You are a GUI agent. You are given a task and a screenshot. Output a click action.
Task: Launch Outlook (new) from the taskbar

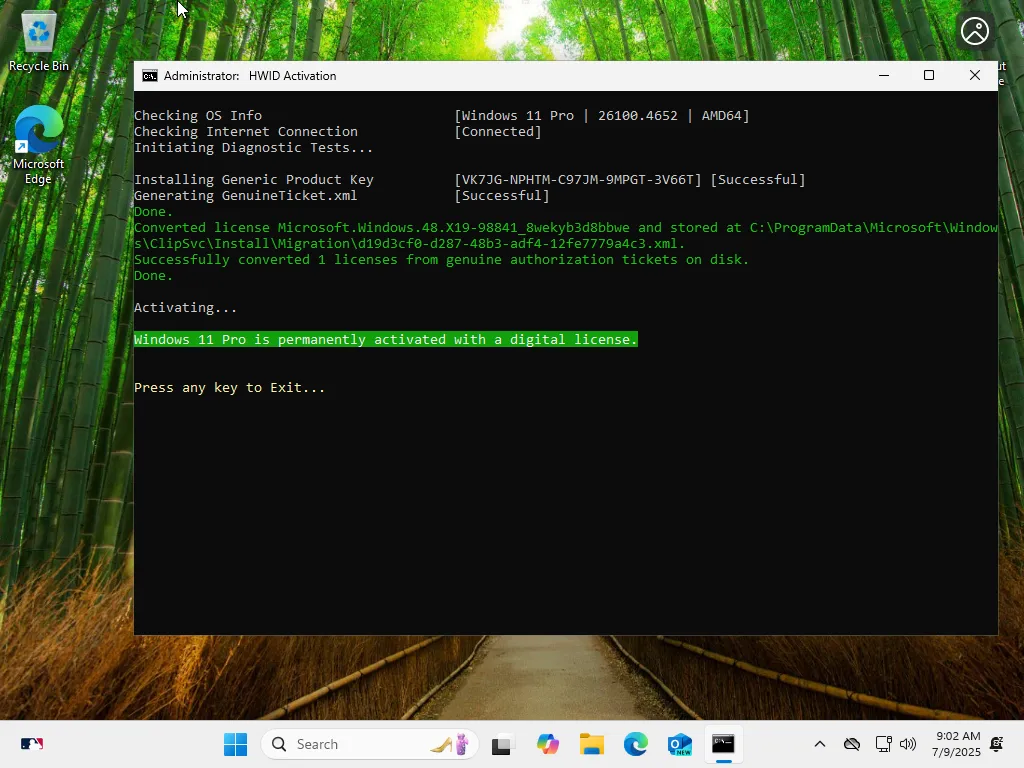pyautogui.click(x=679, y=744)
